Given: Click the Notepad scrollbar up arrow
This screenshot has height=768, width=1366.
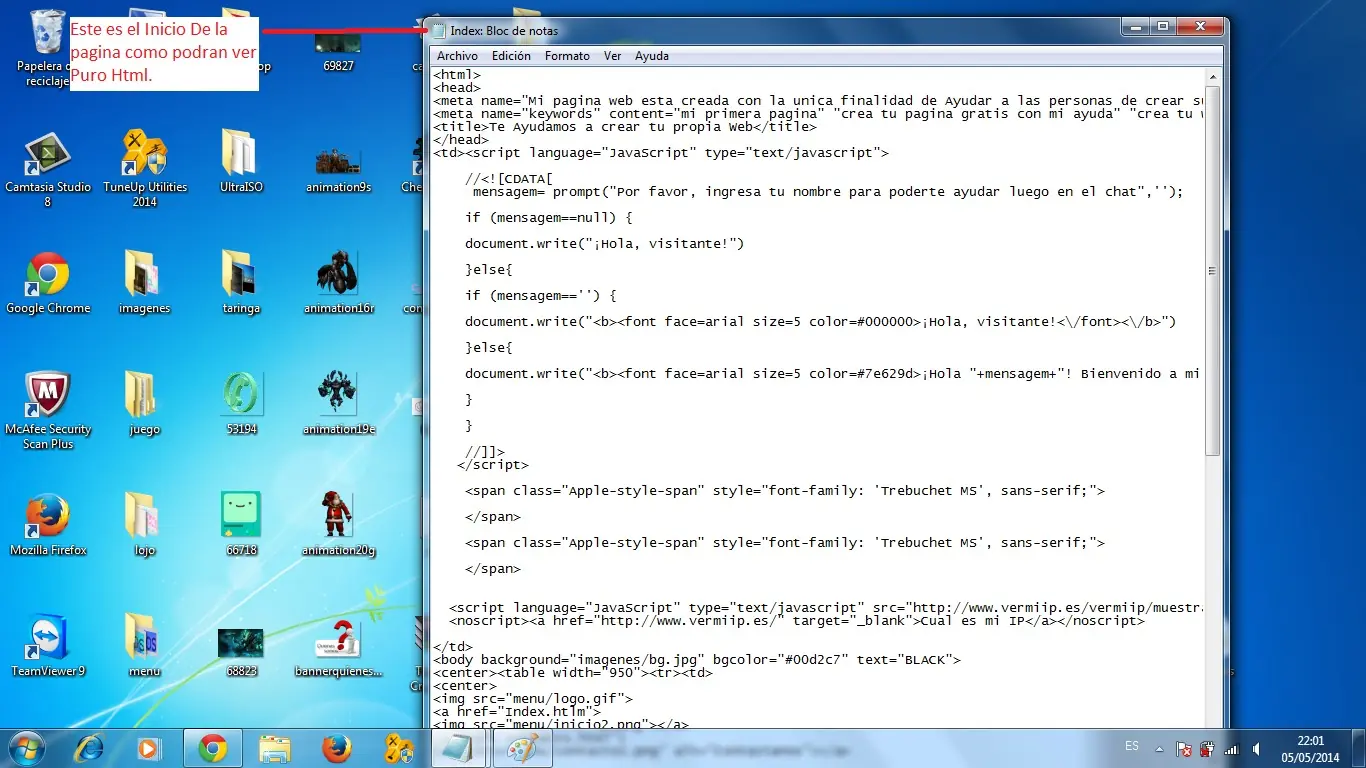Looking at the screenshot, I should click(1212, 76).
